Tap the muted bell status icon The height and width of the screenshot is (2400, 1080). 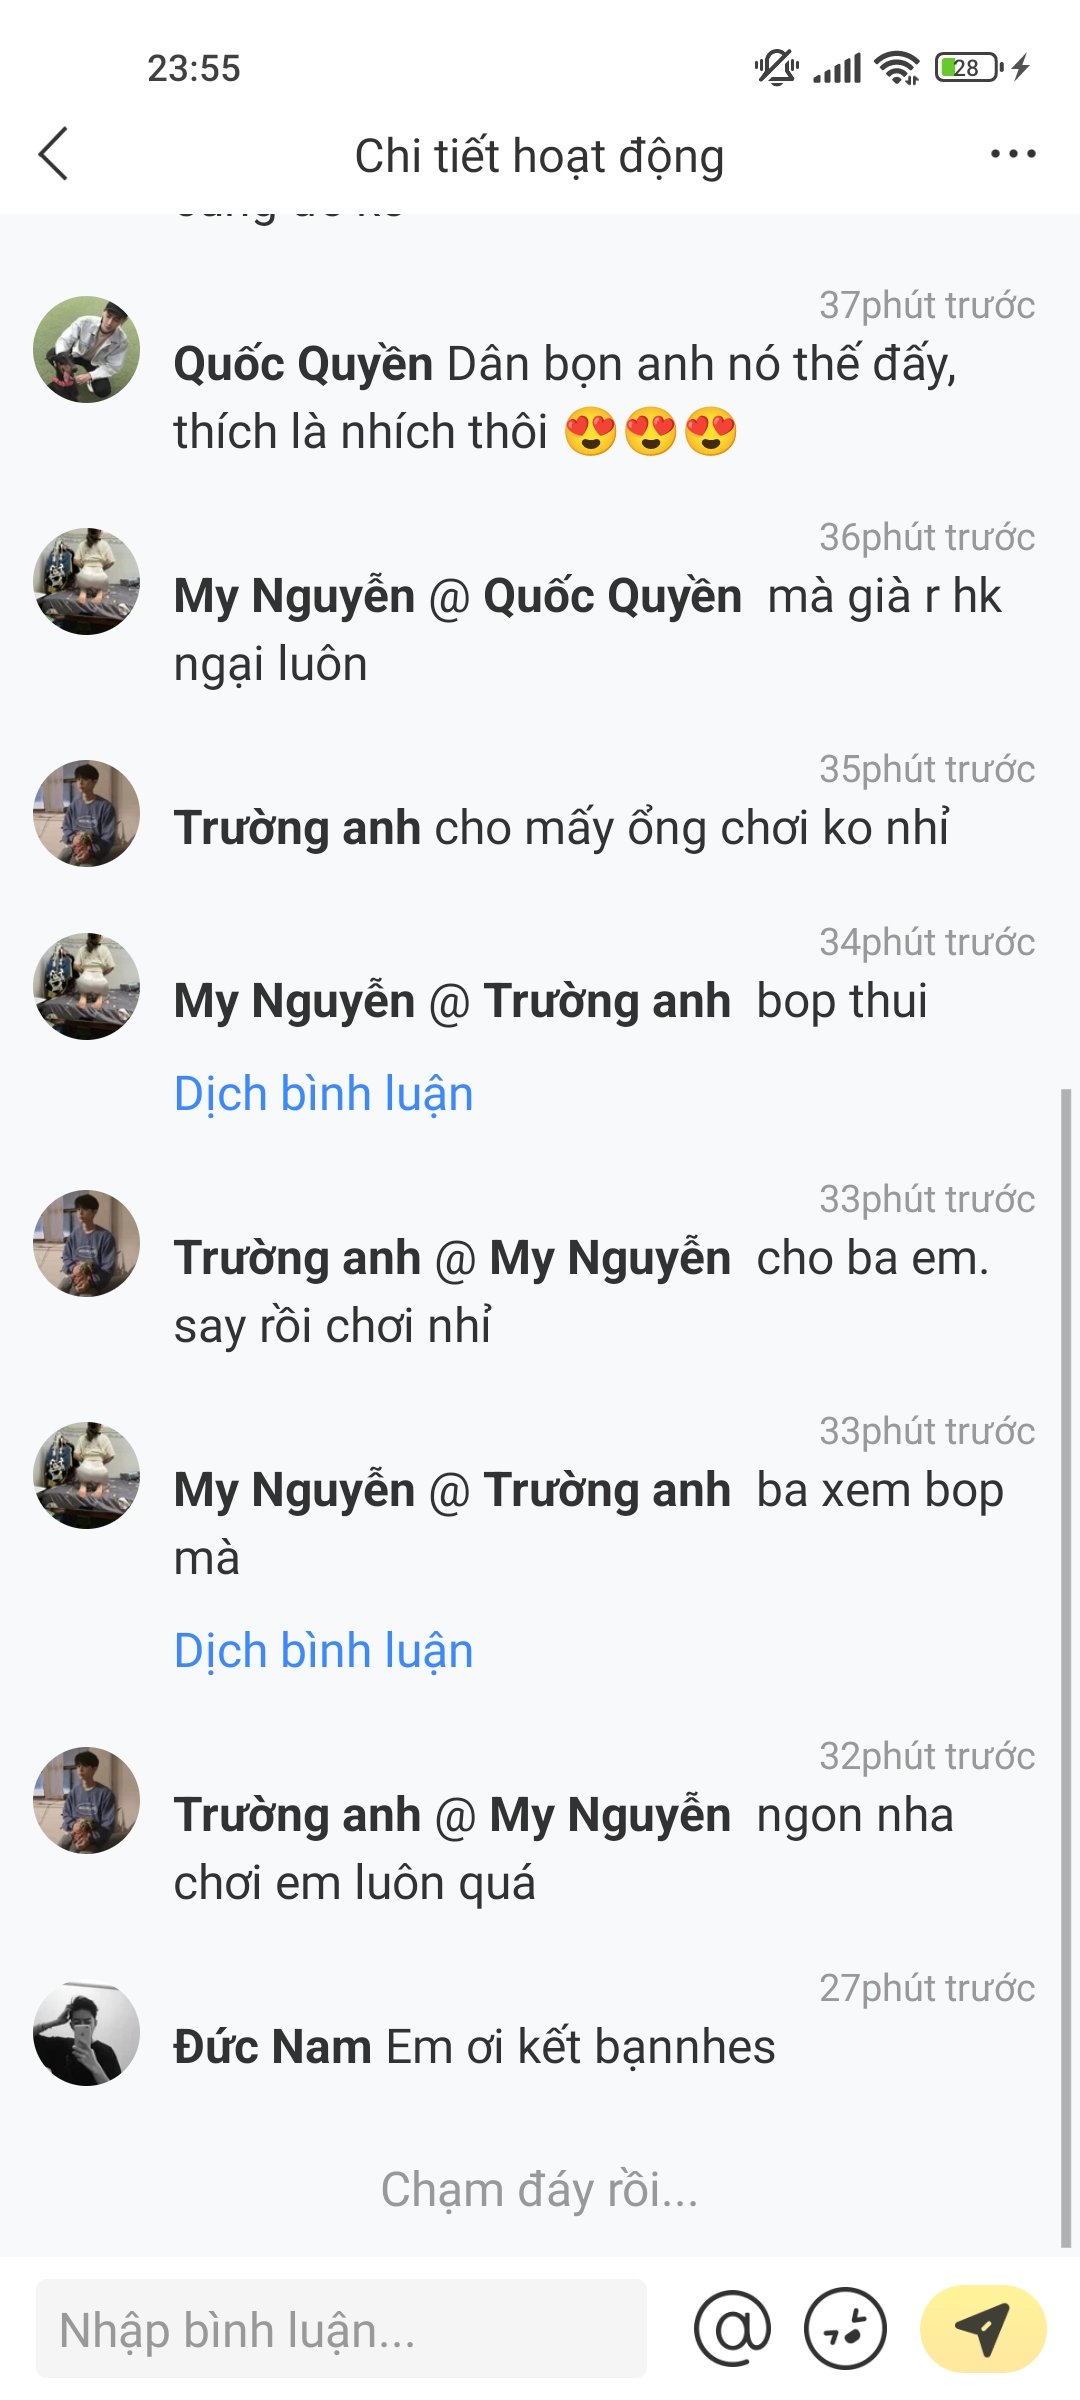click(776, 68)
